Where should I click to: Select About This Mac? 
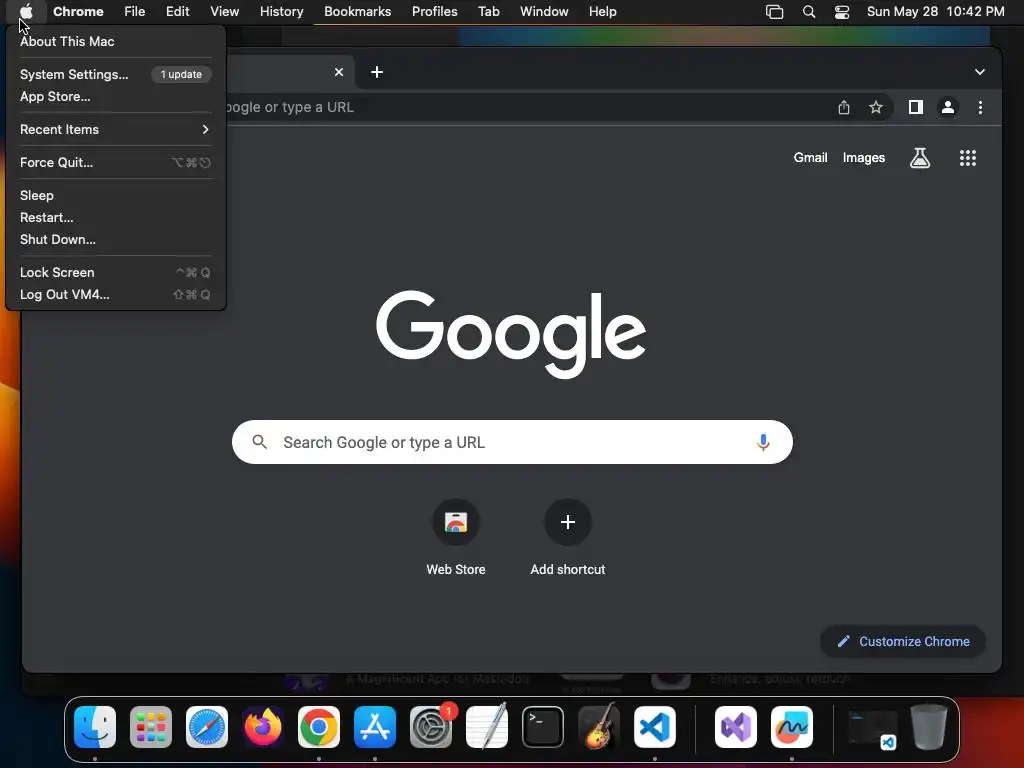pos(67,41)
